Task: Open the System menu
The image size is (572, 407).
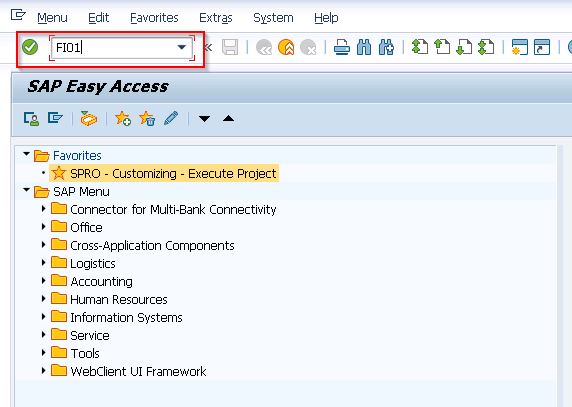Action: click(273, 18)
